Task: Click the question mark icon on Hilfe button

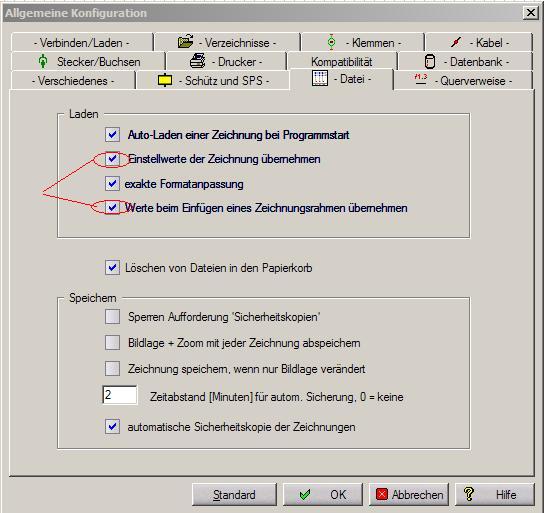Action: 469,494
